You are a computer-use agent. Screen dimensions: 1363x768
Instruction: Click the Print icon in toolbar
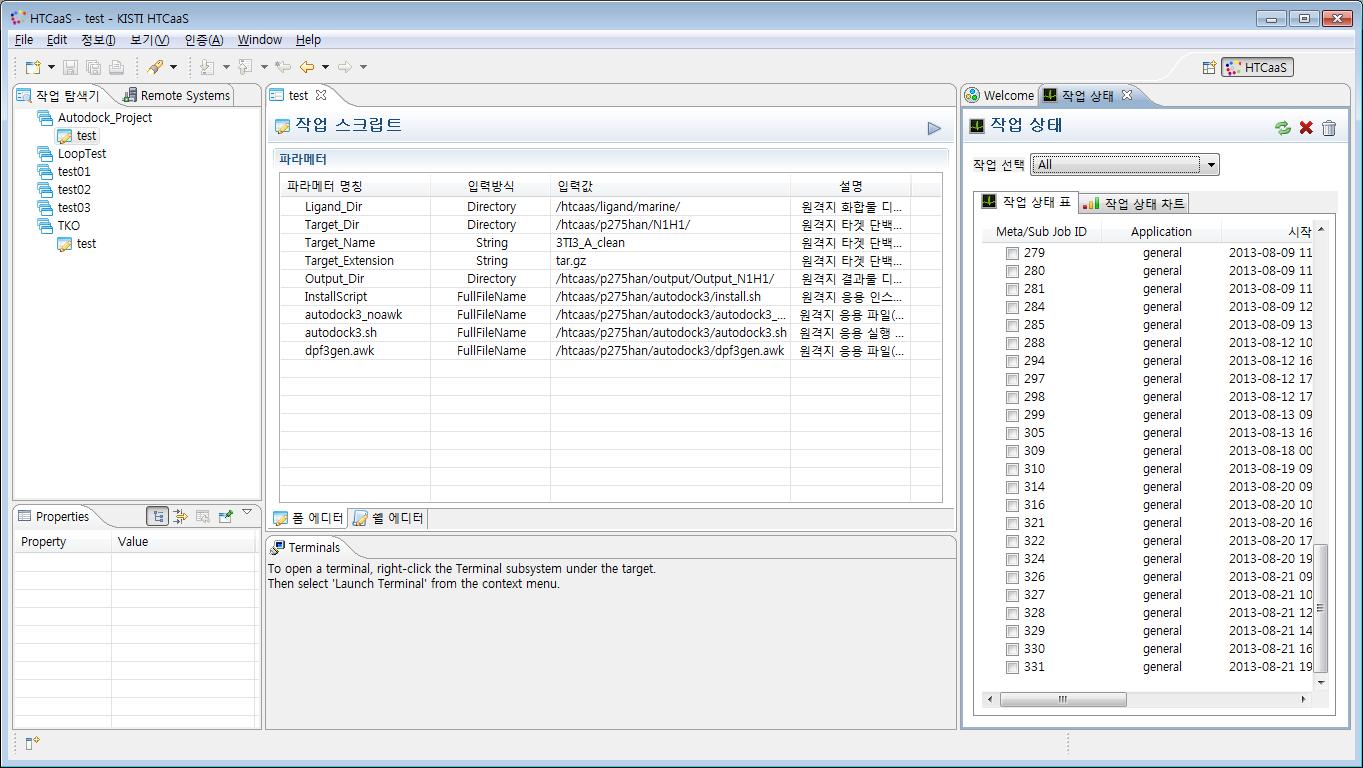tap(116, 67)
